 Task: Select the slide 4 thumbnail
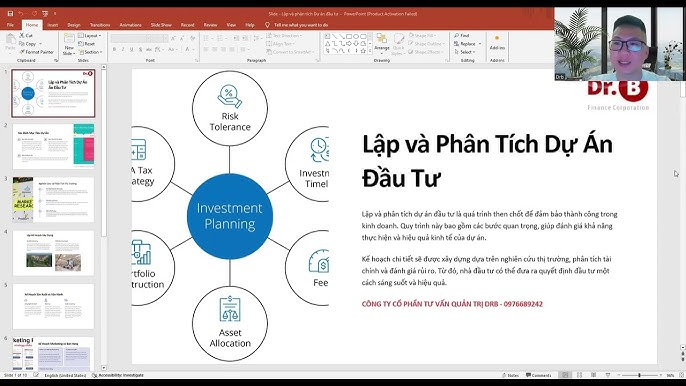pos(53,253)
